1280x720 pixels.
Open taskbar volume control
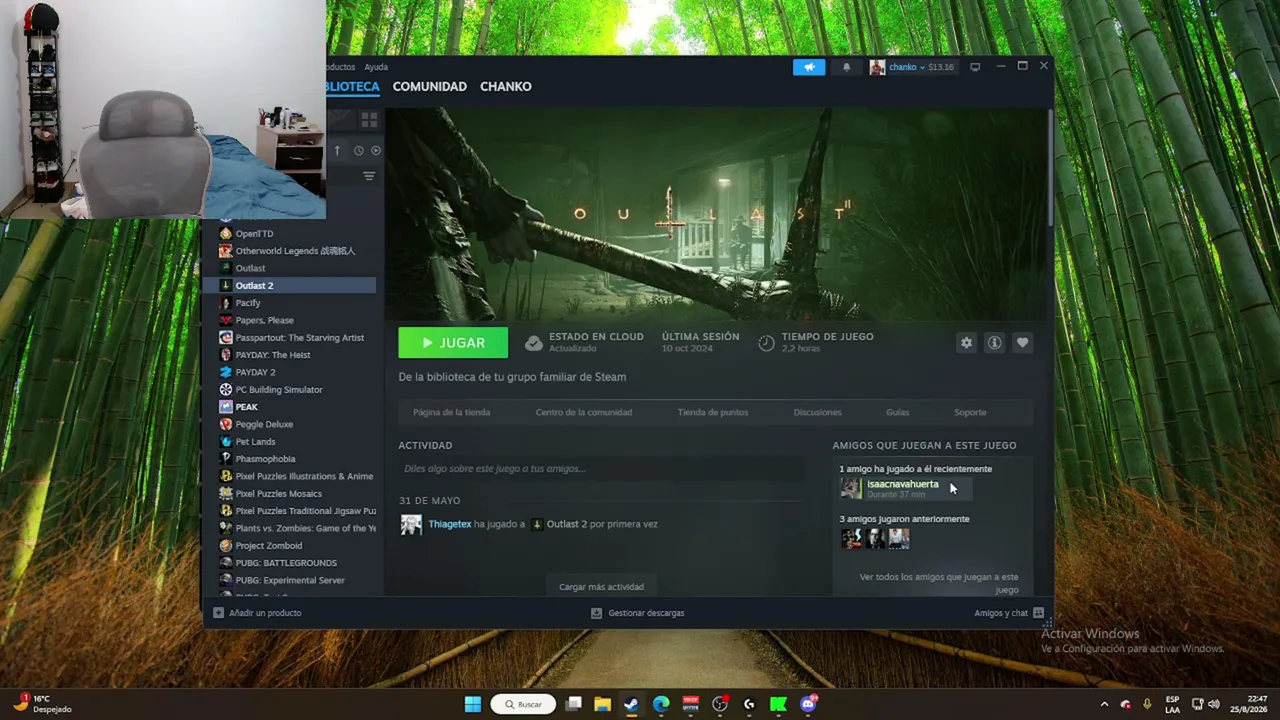1213,704
